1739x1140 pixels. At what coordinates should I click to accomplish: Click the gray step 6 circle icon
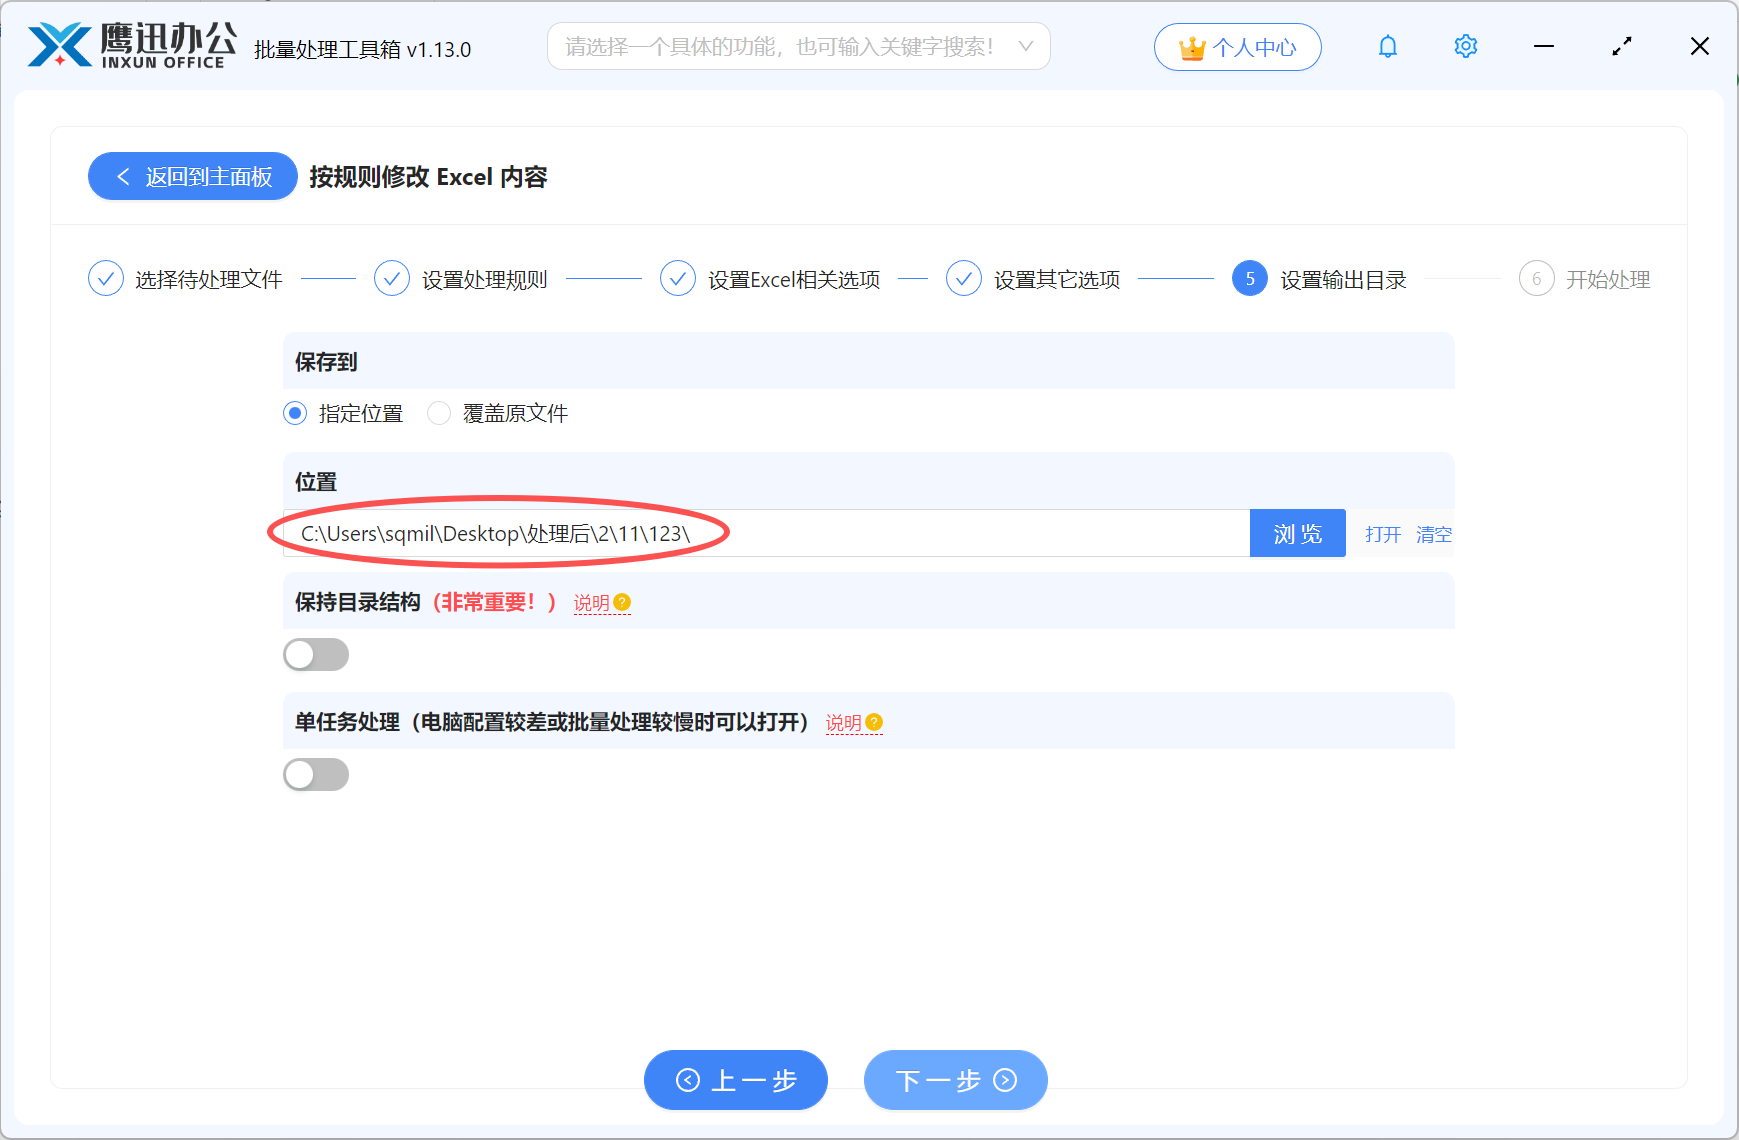[1537, 278]
